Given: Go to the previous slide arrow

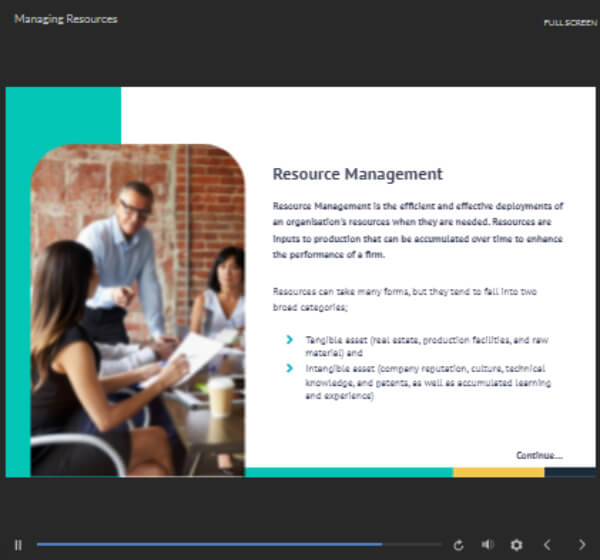Looking at the screenshot, I should coord(547,544).
